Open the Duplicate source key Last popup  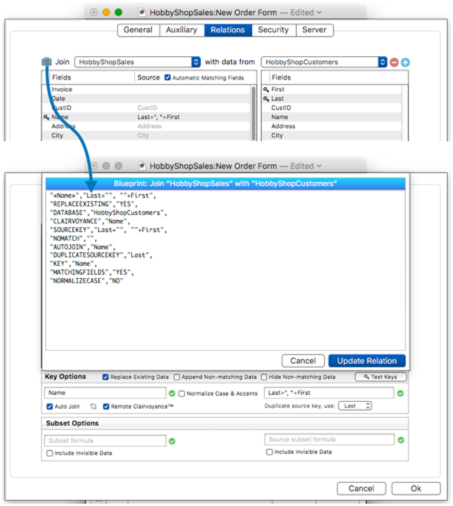click(355, 406)
